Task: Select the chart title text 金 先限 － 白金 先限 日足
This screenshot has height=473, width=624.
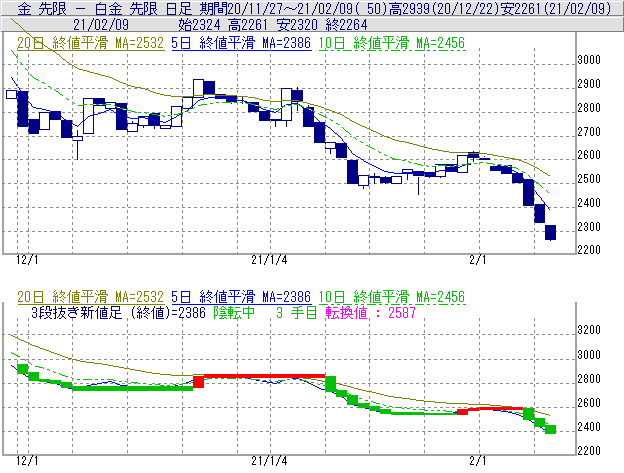Action: tap(104, 8)
